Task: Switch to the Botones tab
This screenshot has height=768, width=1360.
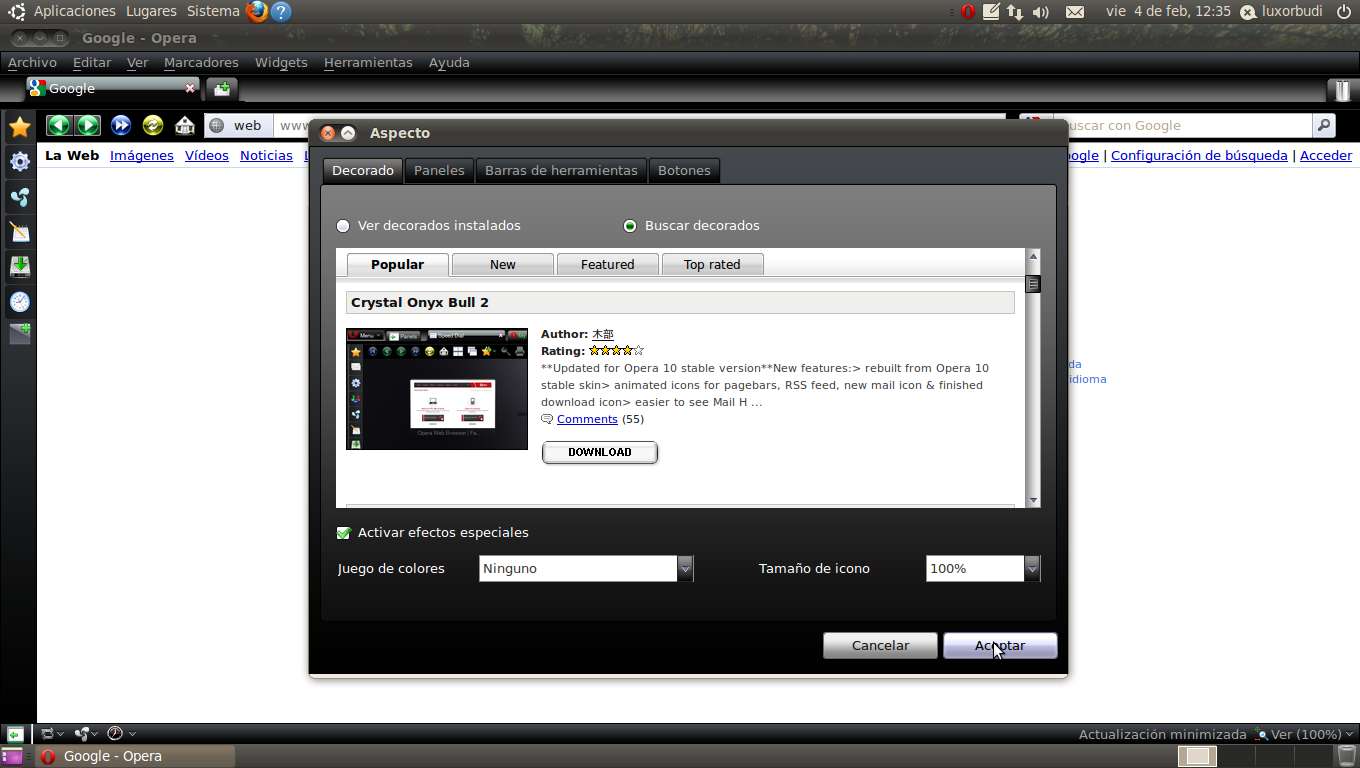Action: point(684,170)
